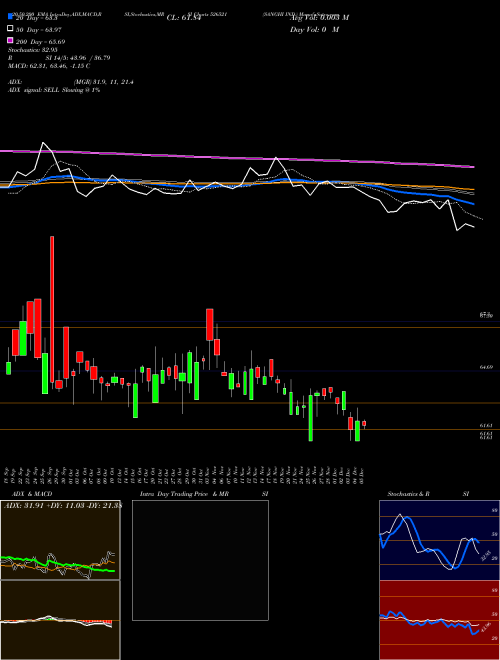Click the 'Intra Day Trading Price & MR' title

[x=184, y=494]
